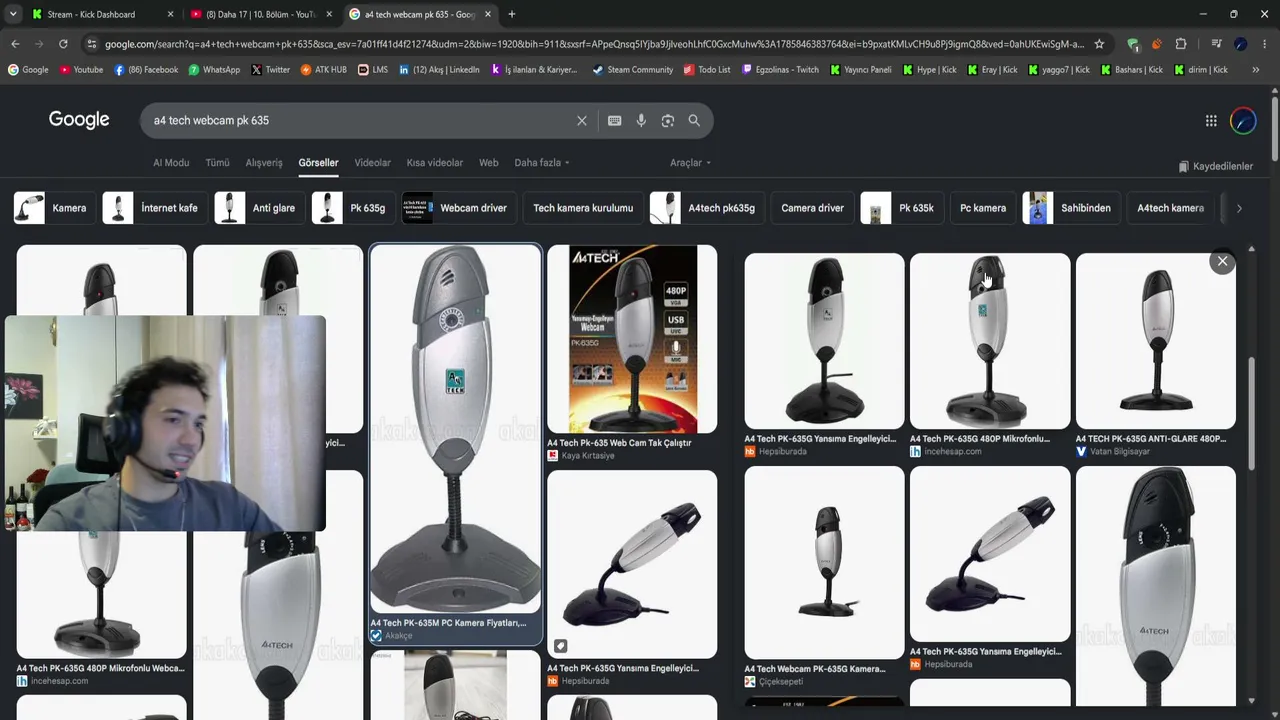The height and width of the screenshot is (720, 1280).
Task: Open the Steam Community bookmark
Action: pyautogui.click(x=633, y=70)
